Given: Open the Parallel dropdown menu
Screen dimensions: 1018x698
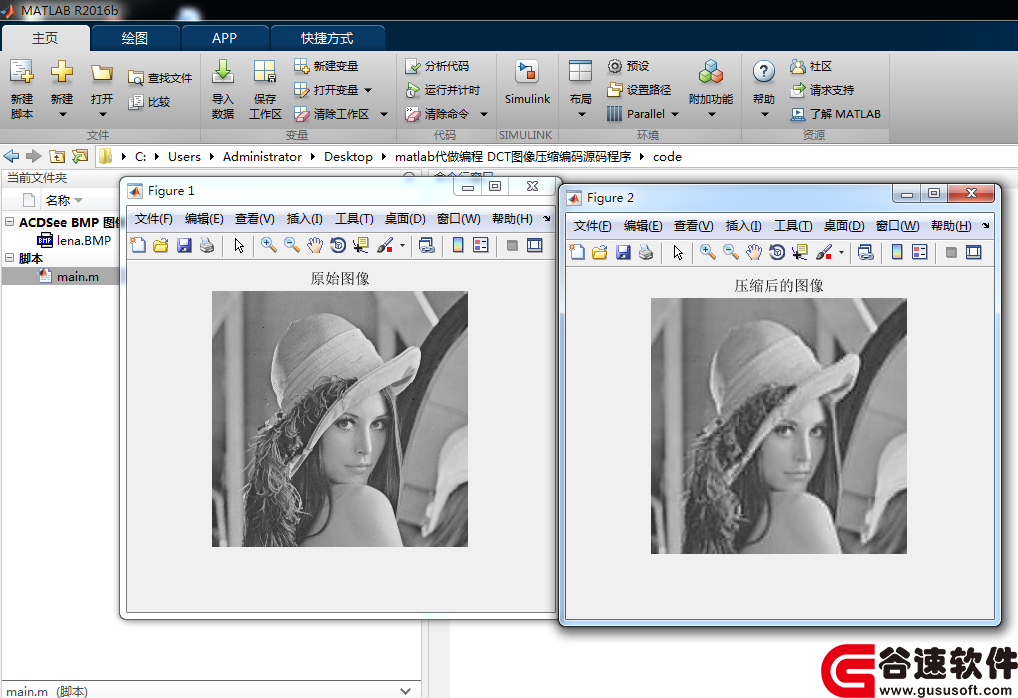Looking at the screenshot, I should [641, 114].
